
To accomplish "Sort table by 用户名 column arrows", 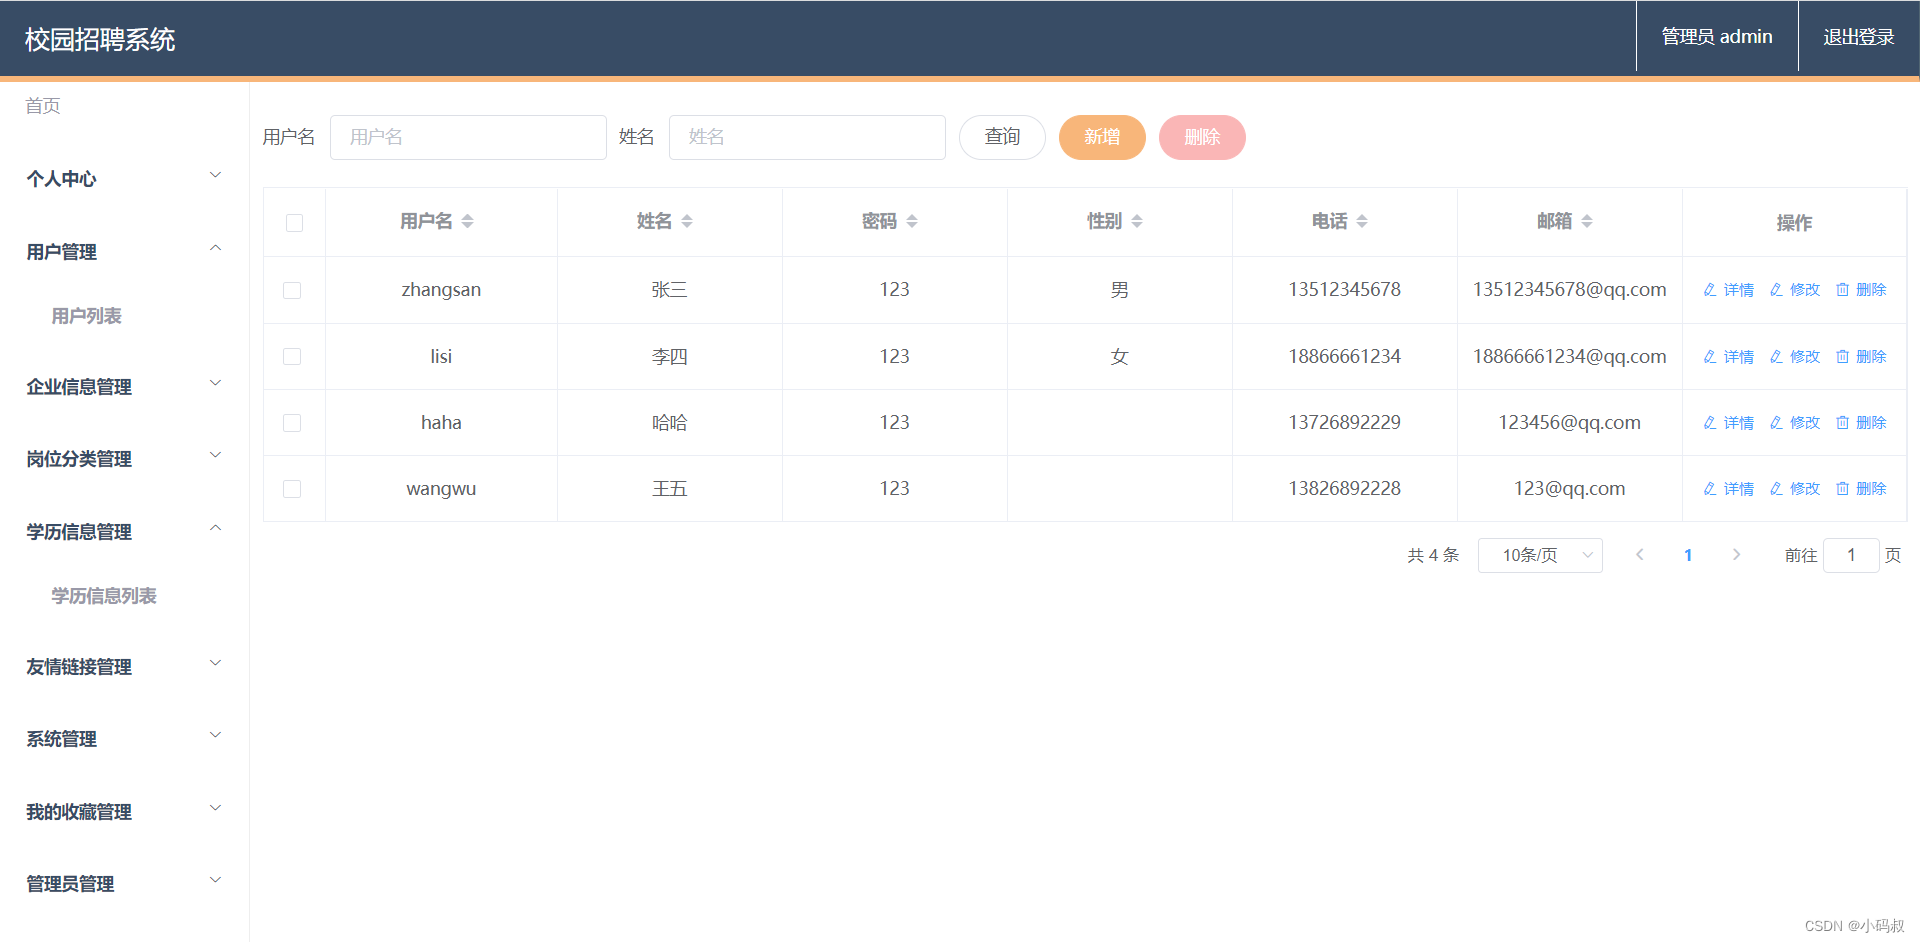I will tap(468, 221).
